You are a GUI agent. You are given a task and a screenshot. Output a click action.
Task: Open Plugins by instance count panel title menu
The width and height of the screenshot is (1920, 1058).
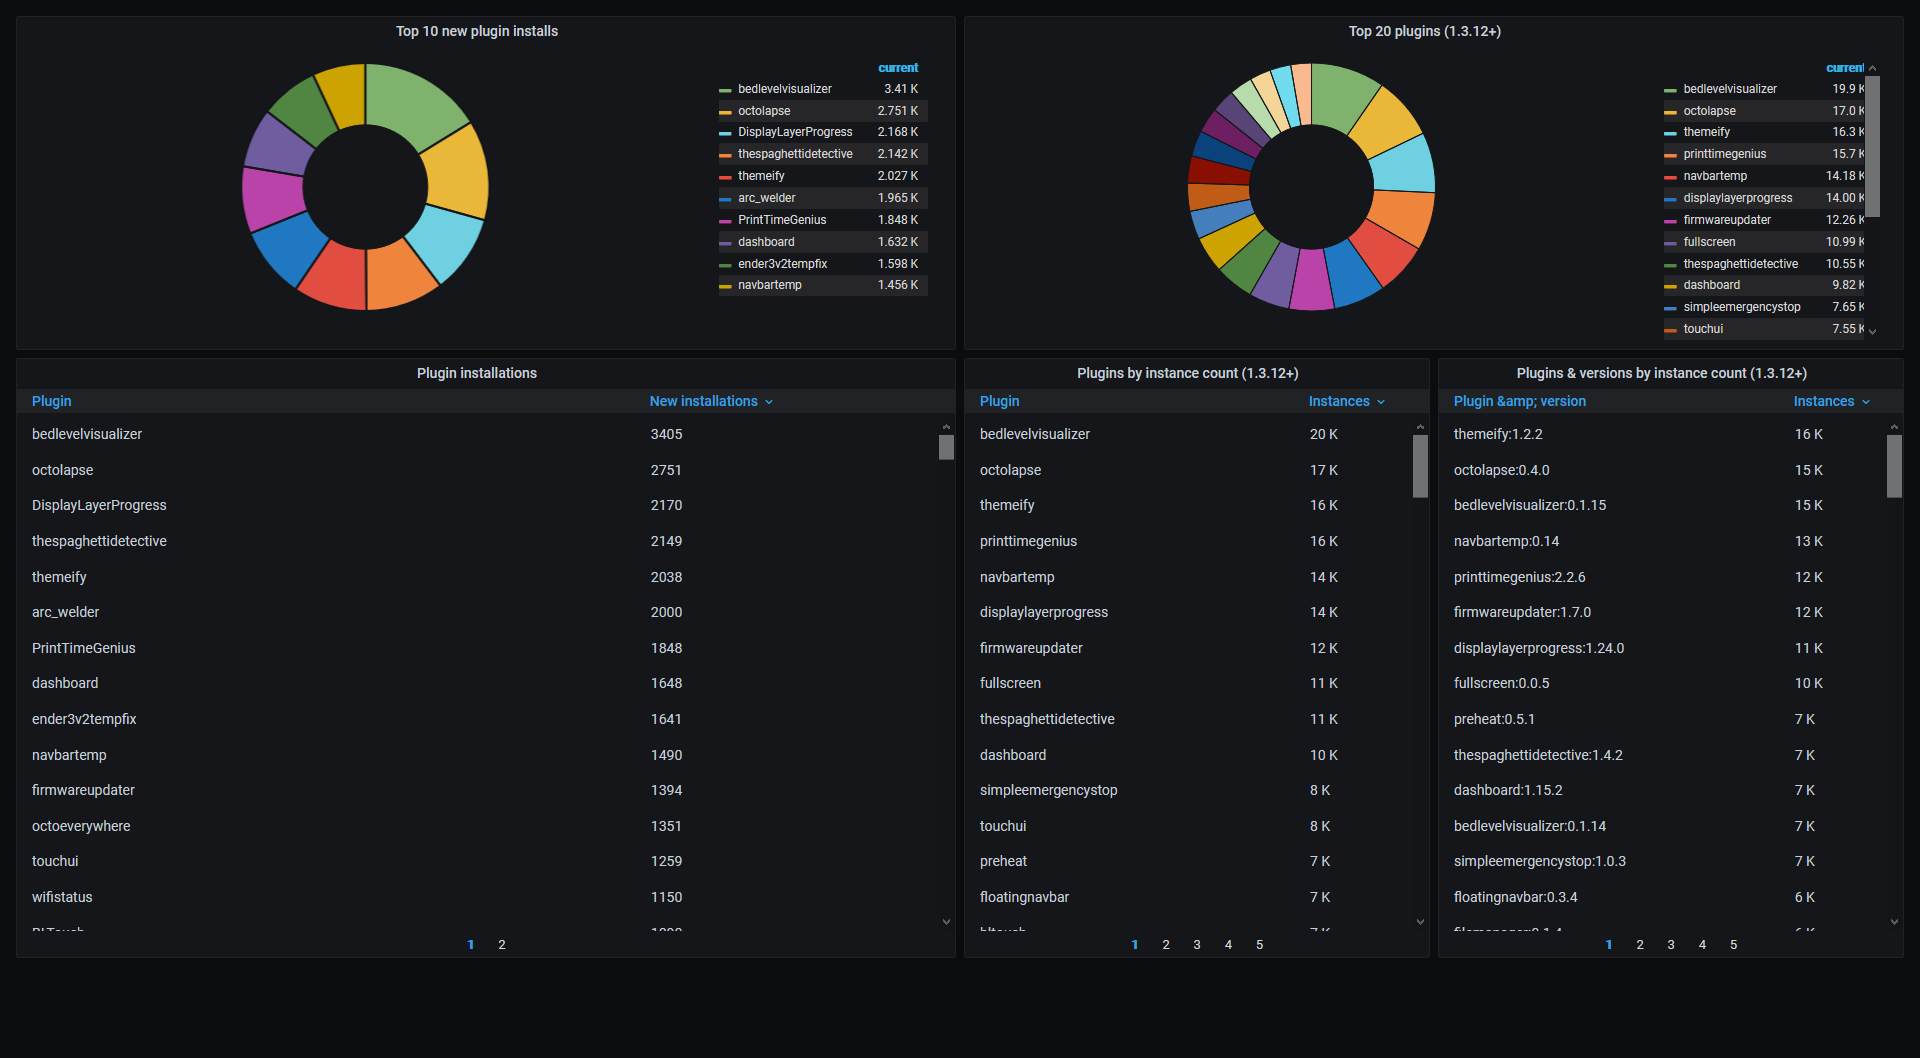coord(1187,373)
